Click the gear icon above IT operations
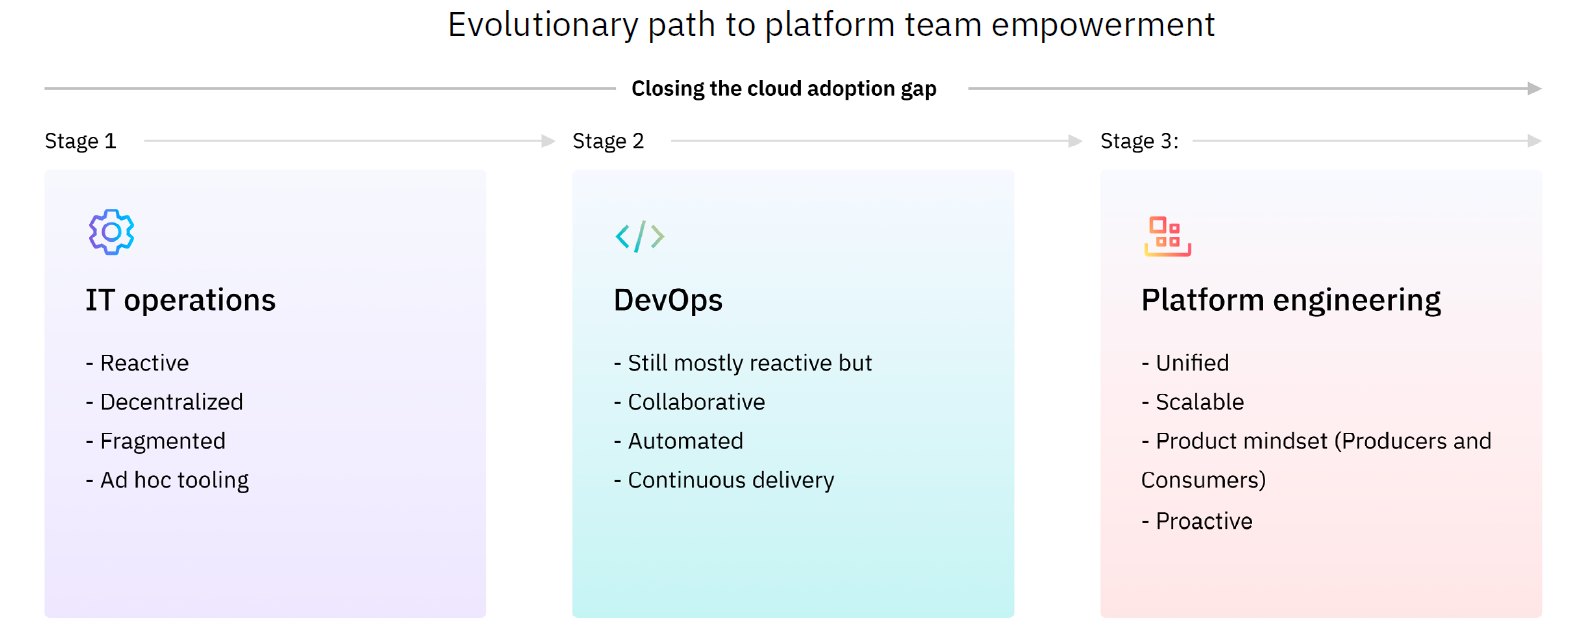 111,232
